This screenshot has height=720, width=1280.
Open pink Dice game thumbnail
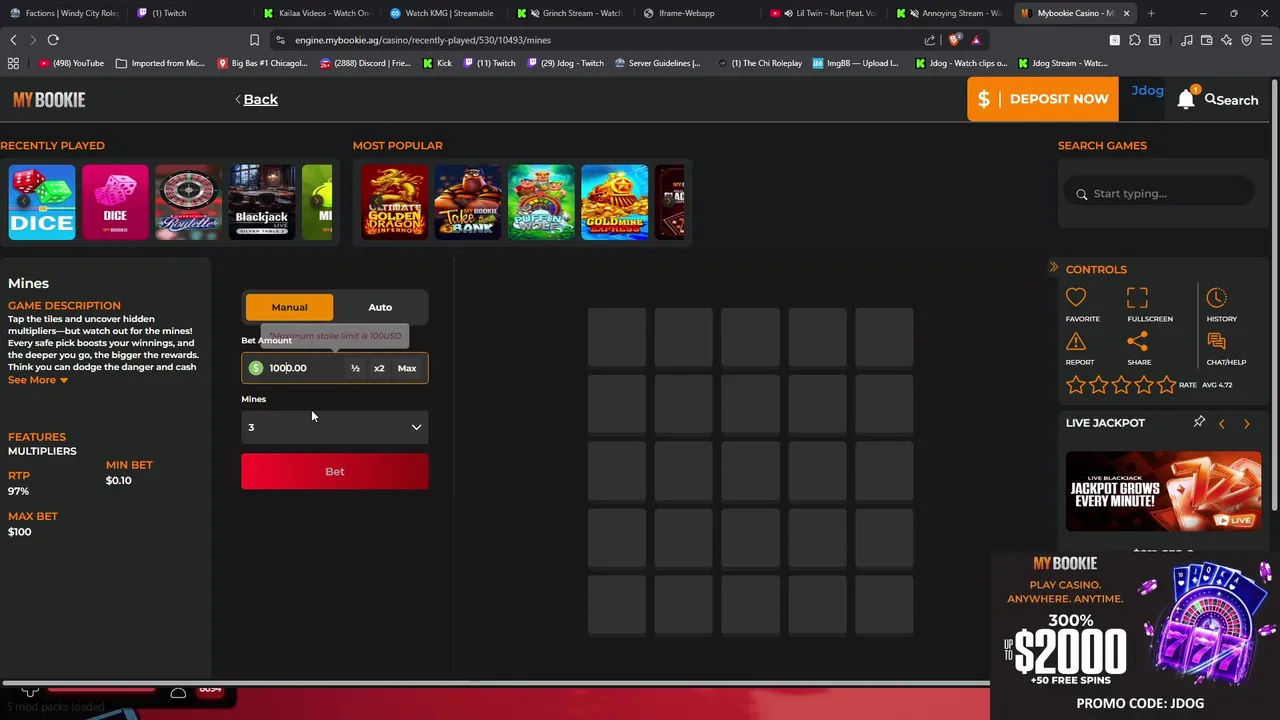115,202
